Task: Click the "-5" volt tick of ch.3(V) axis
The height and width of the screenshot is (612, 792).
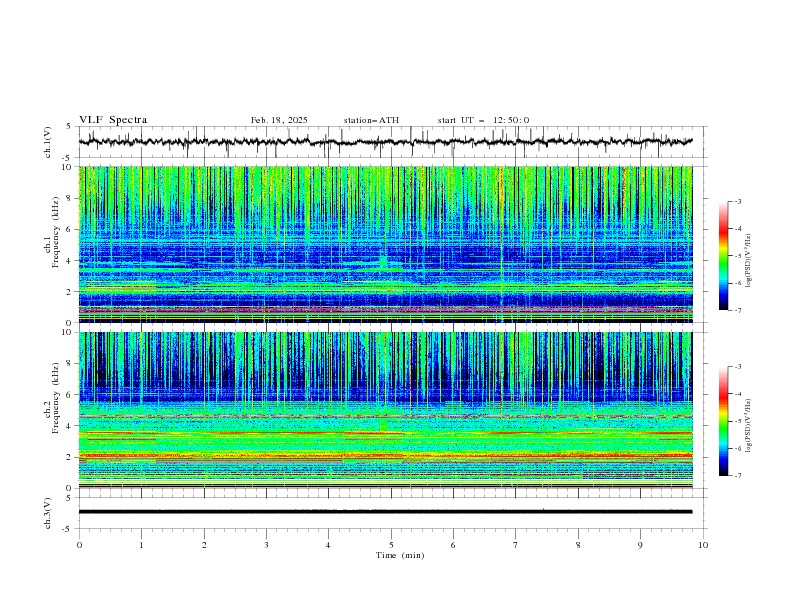Action: (x=68, y=529)
